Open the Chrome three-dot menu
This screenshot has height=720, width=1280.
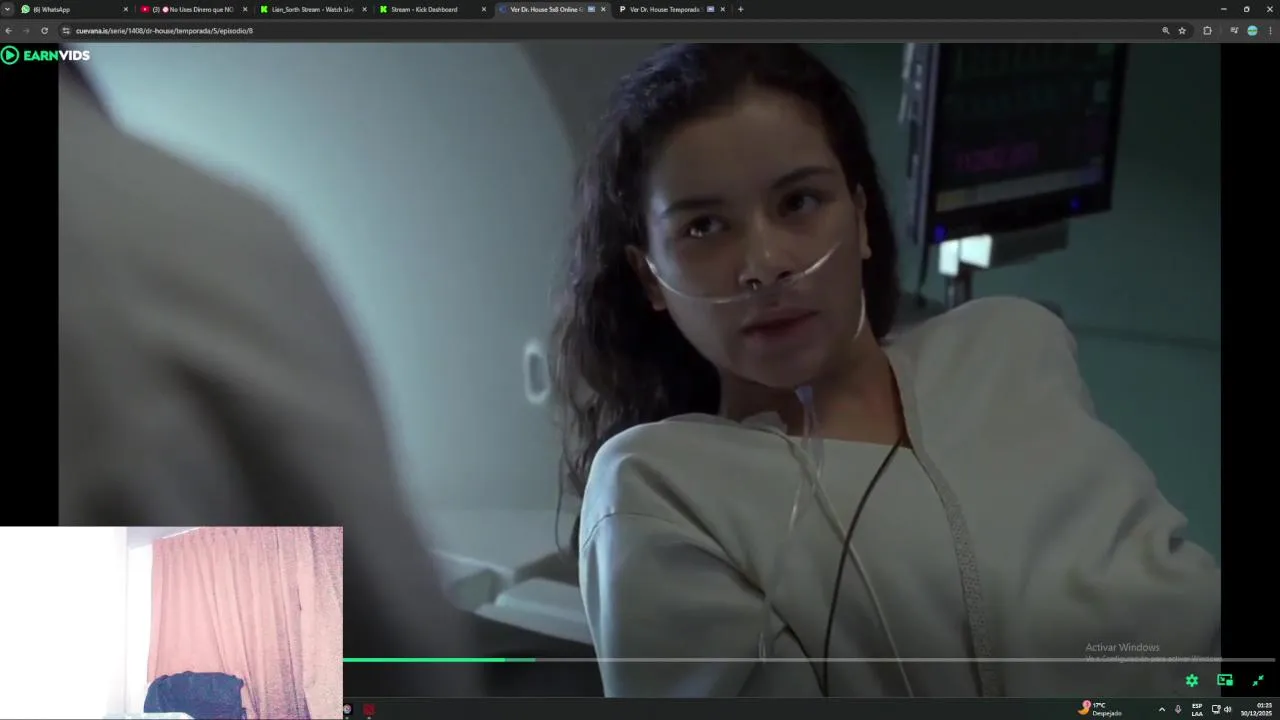click(1271, 31)
